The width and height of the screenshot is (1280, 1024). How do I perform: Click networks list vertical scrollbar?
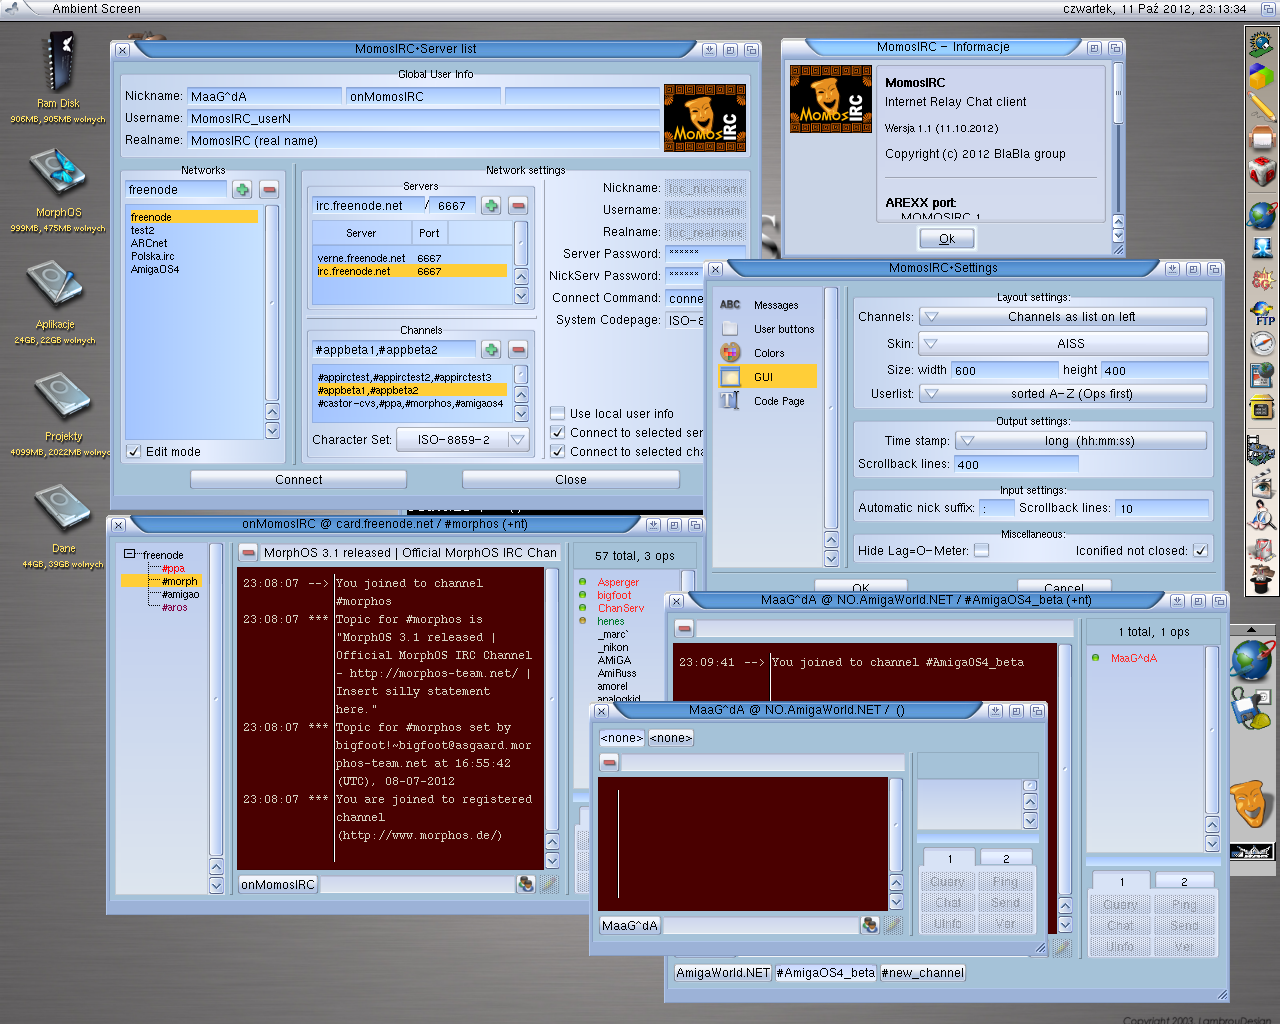(x=272, y=303)
